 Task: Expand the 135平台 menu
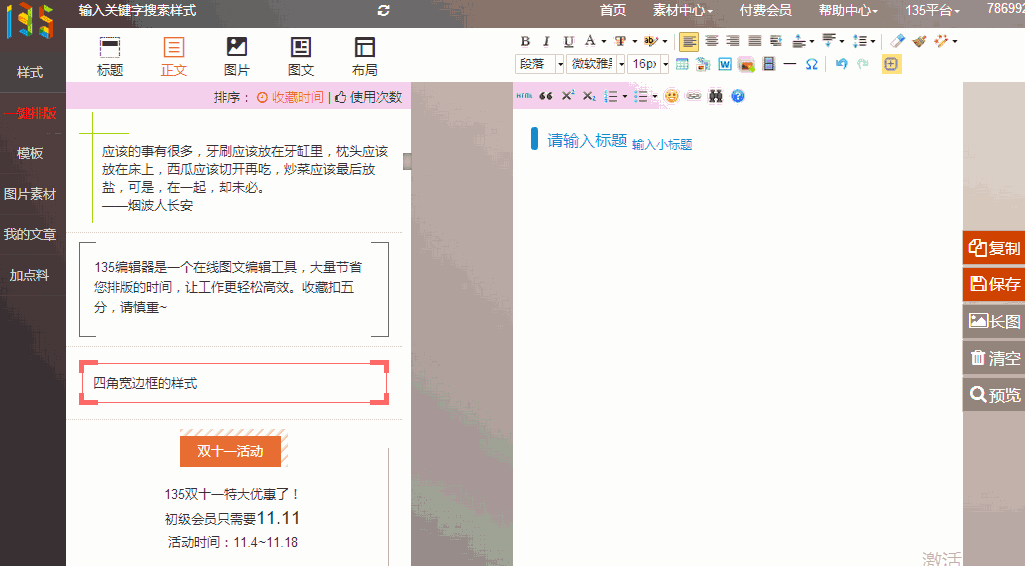pyautogui.click(x=932, y=10)
